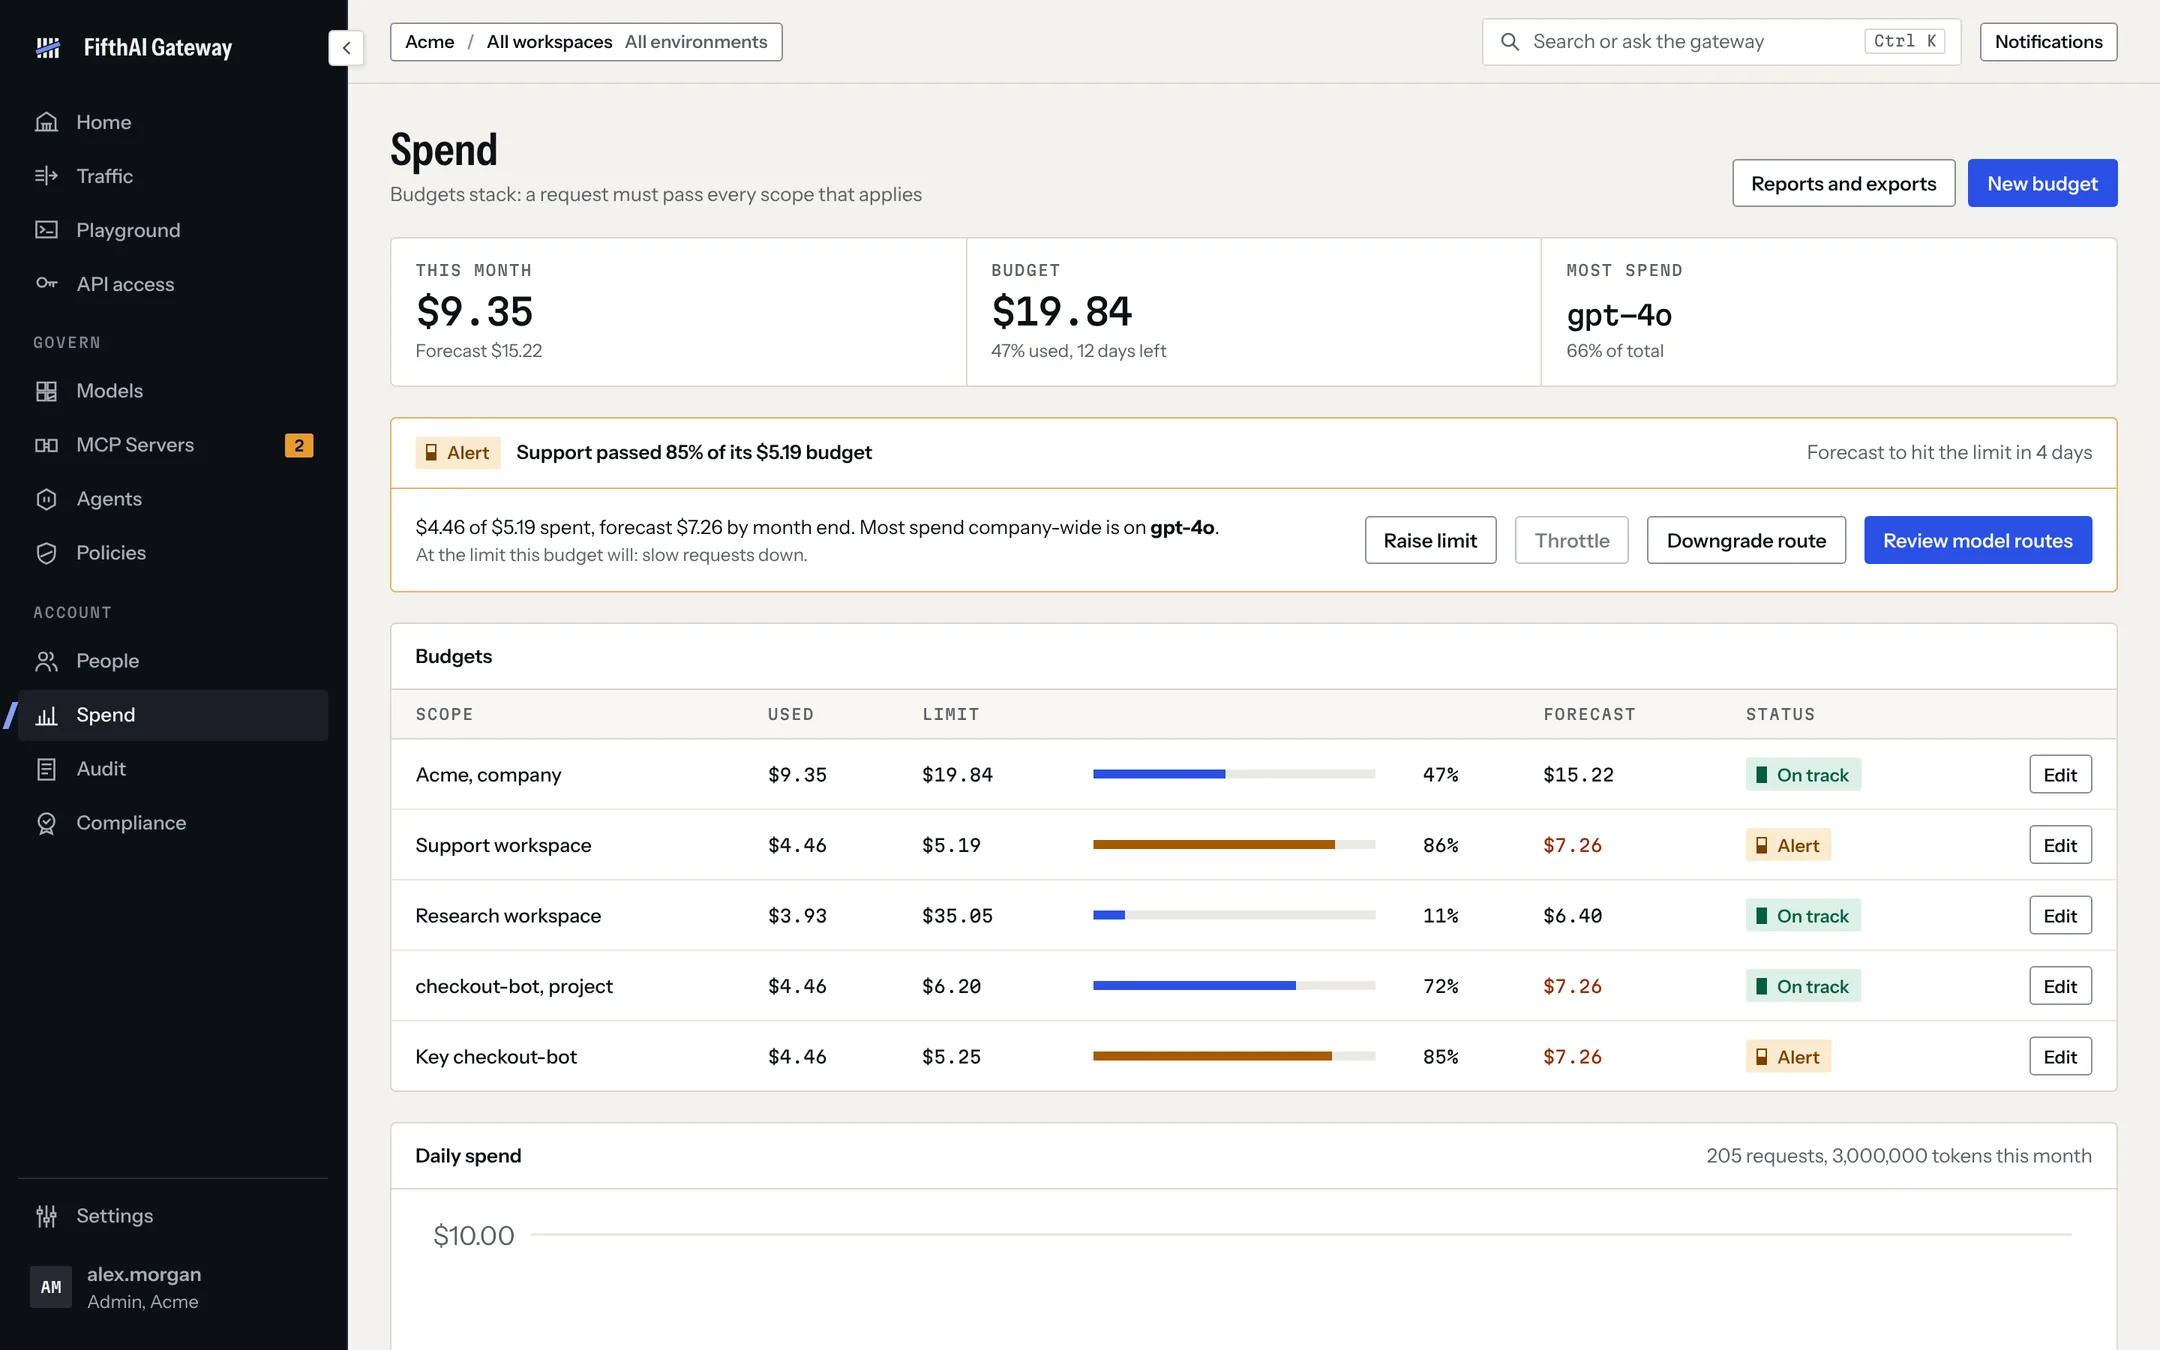This screenshot has height=1350, width=2160.
Task: Open Home via its house icon
Action: [46, 122]
